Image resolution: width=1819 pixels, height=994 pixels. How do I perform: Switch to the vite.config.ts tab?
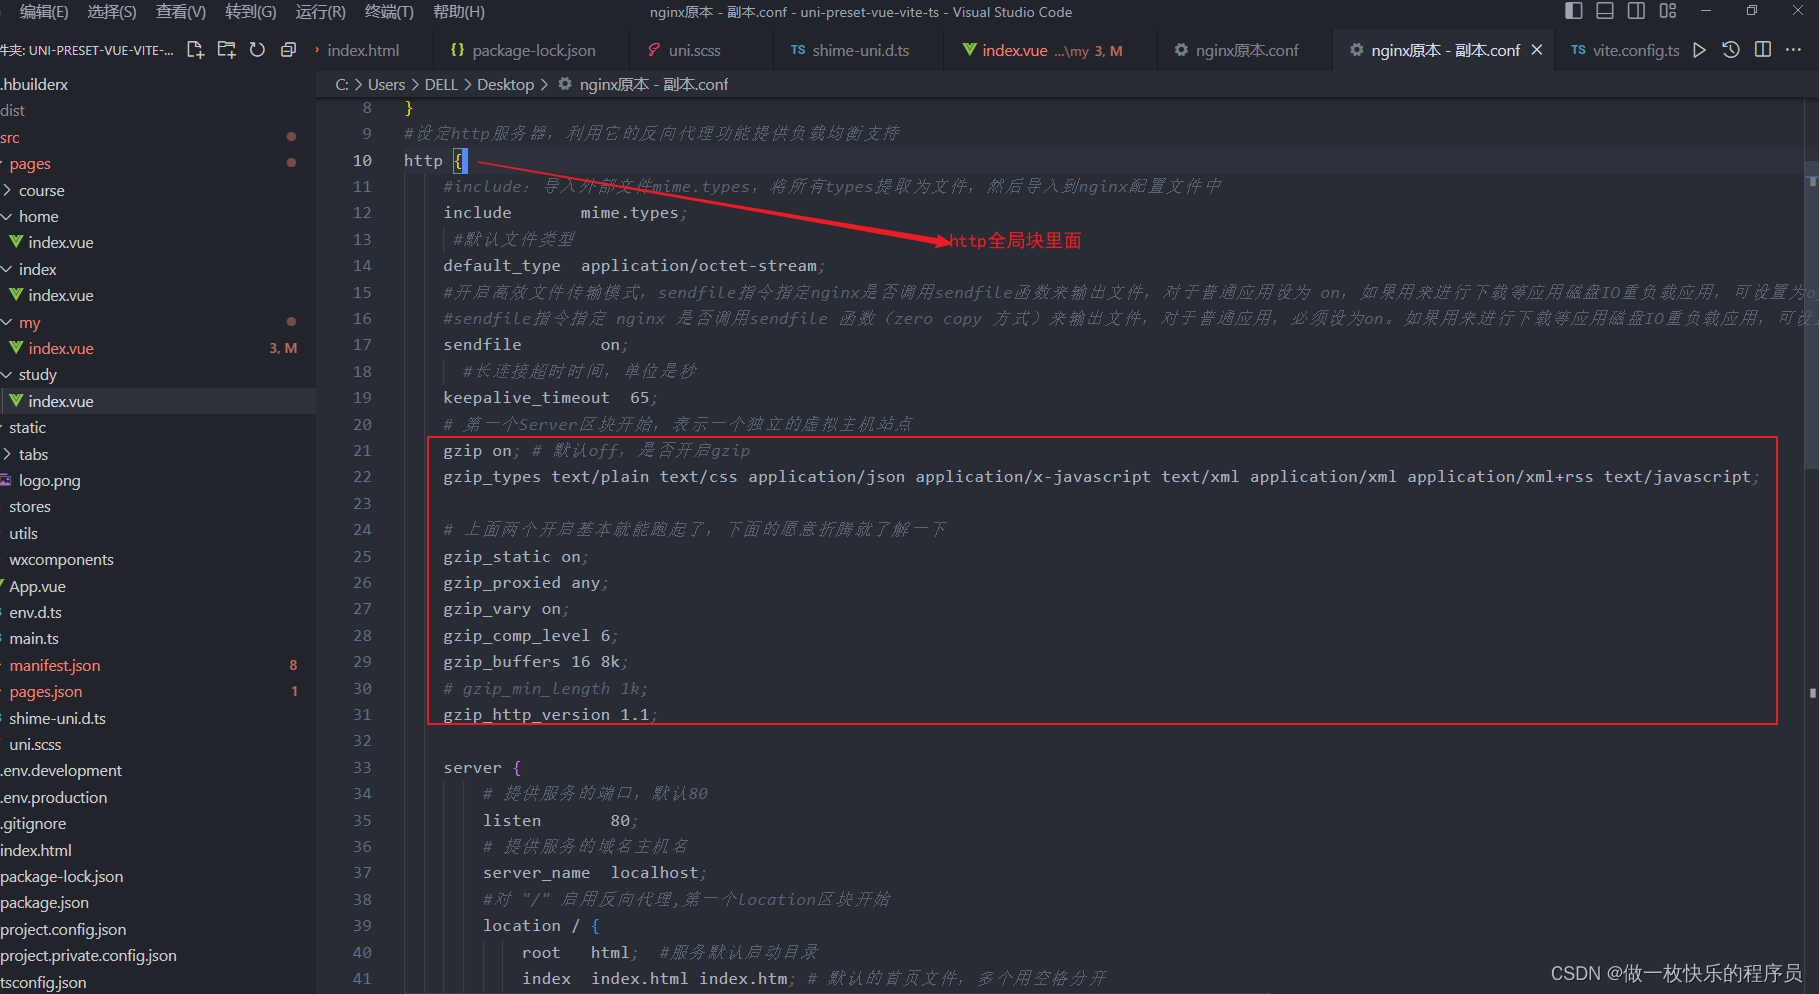tap(1635, 50)
